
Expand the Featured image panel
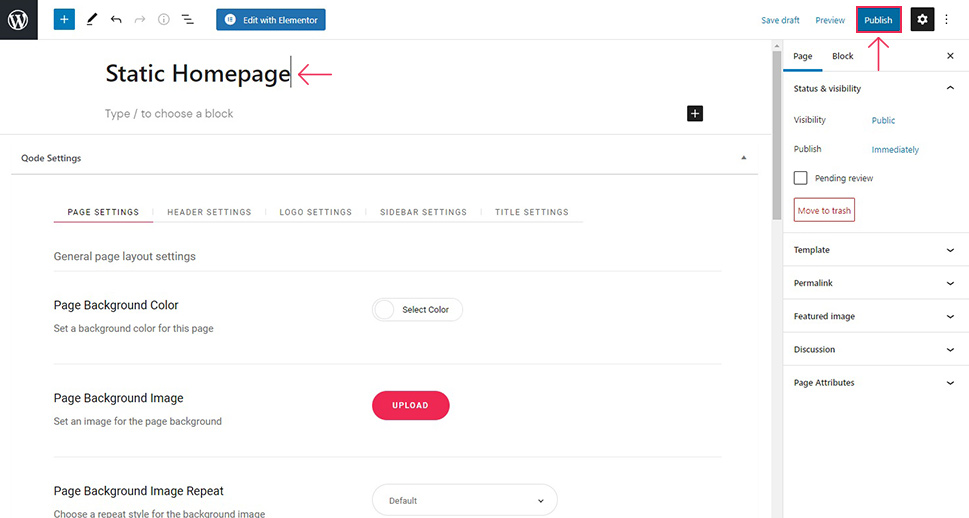click(875, 316)
